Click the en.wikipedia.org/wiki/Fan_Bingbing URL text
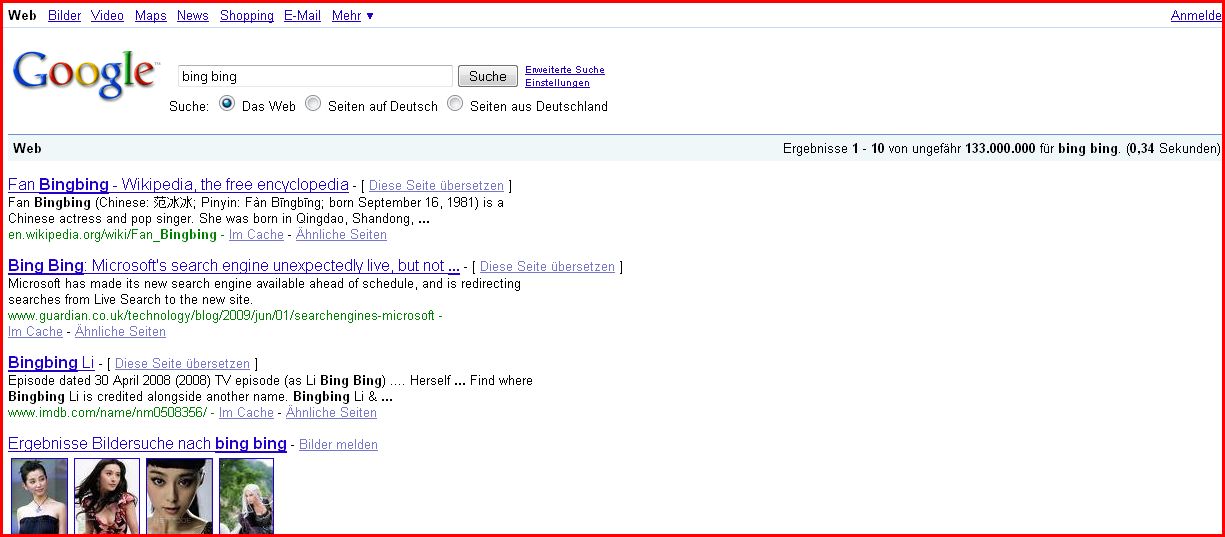This screenshot has width=1225, height=537. 112,235
